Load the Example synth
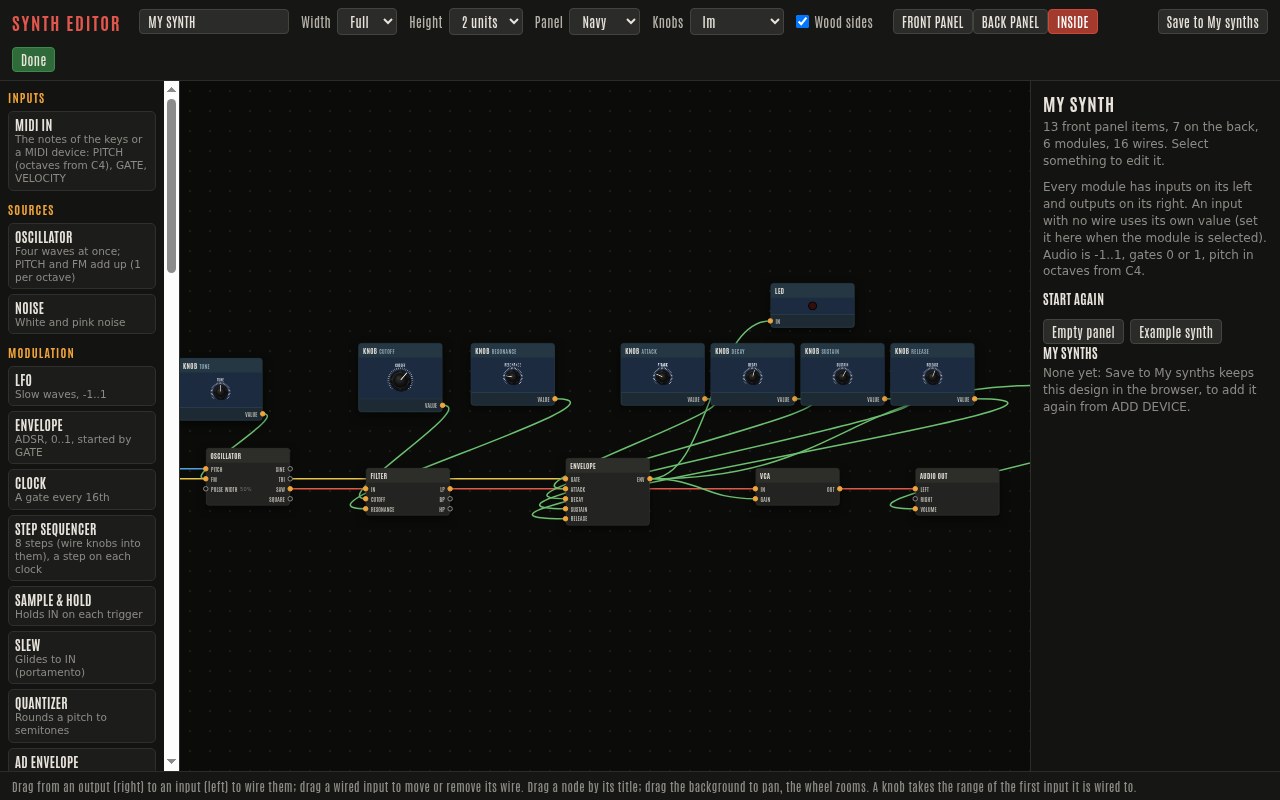1280x800 pixels. (x=1176, y=332)
